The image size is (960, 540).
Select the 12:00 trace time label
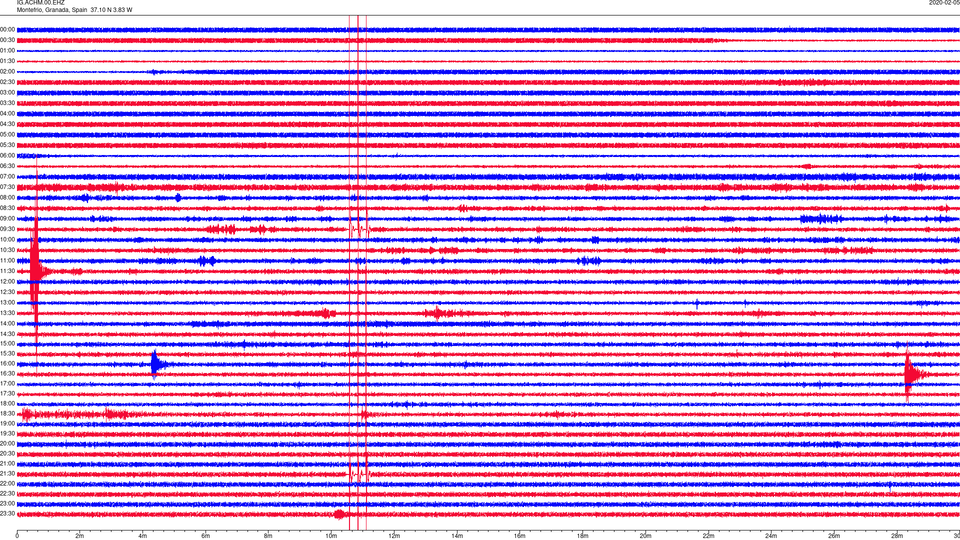[7, 282]
